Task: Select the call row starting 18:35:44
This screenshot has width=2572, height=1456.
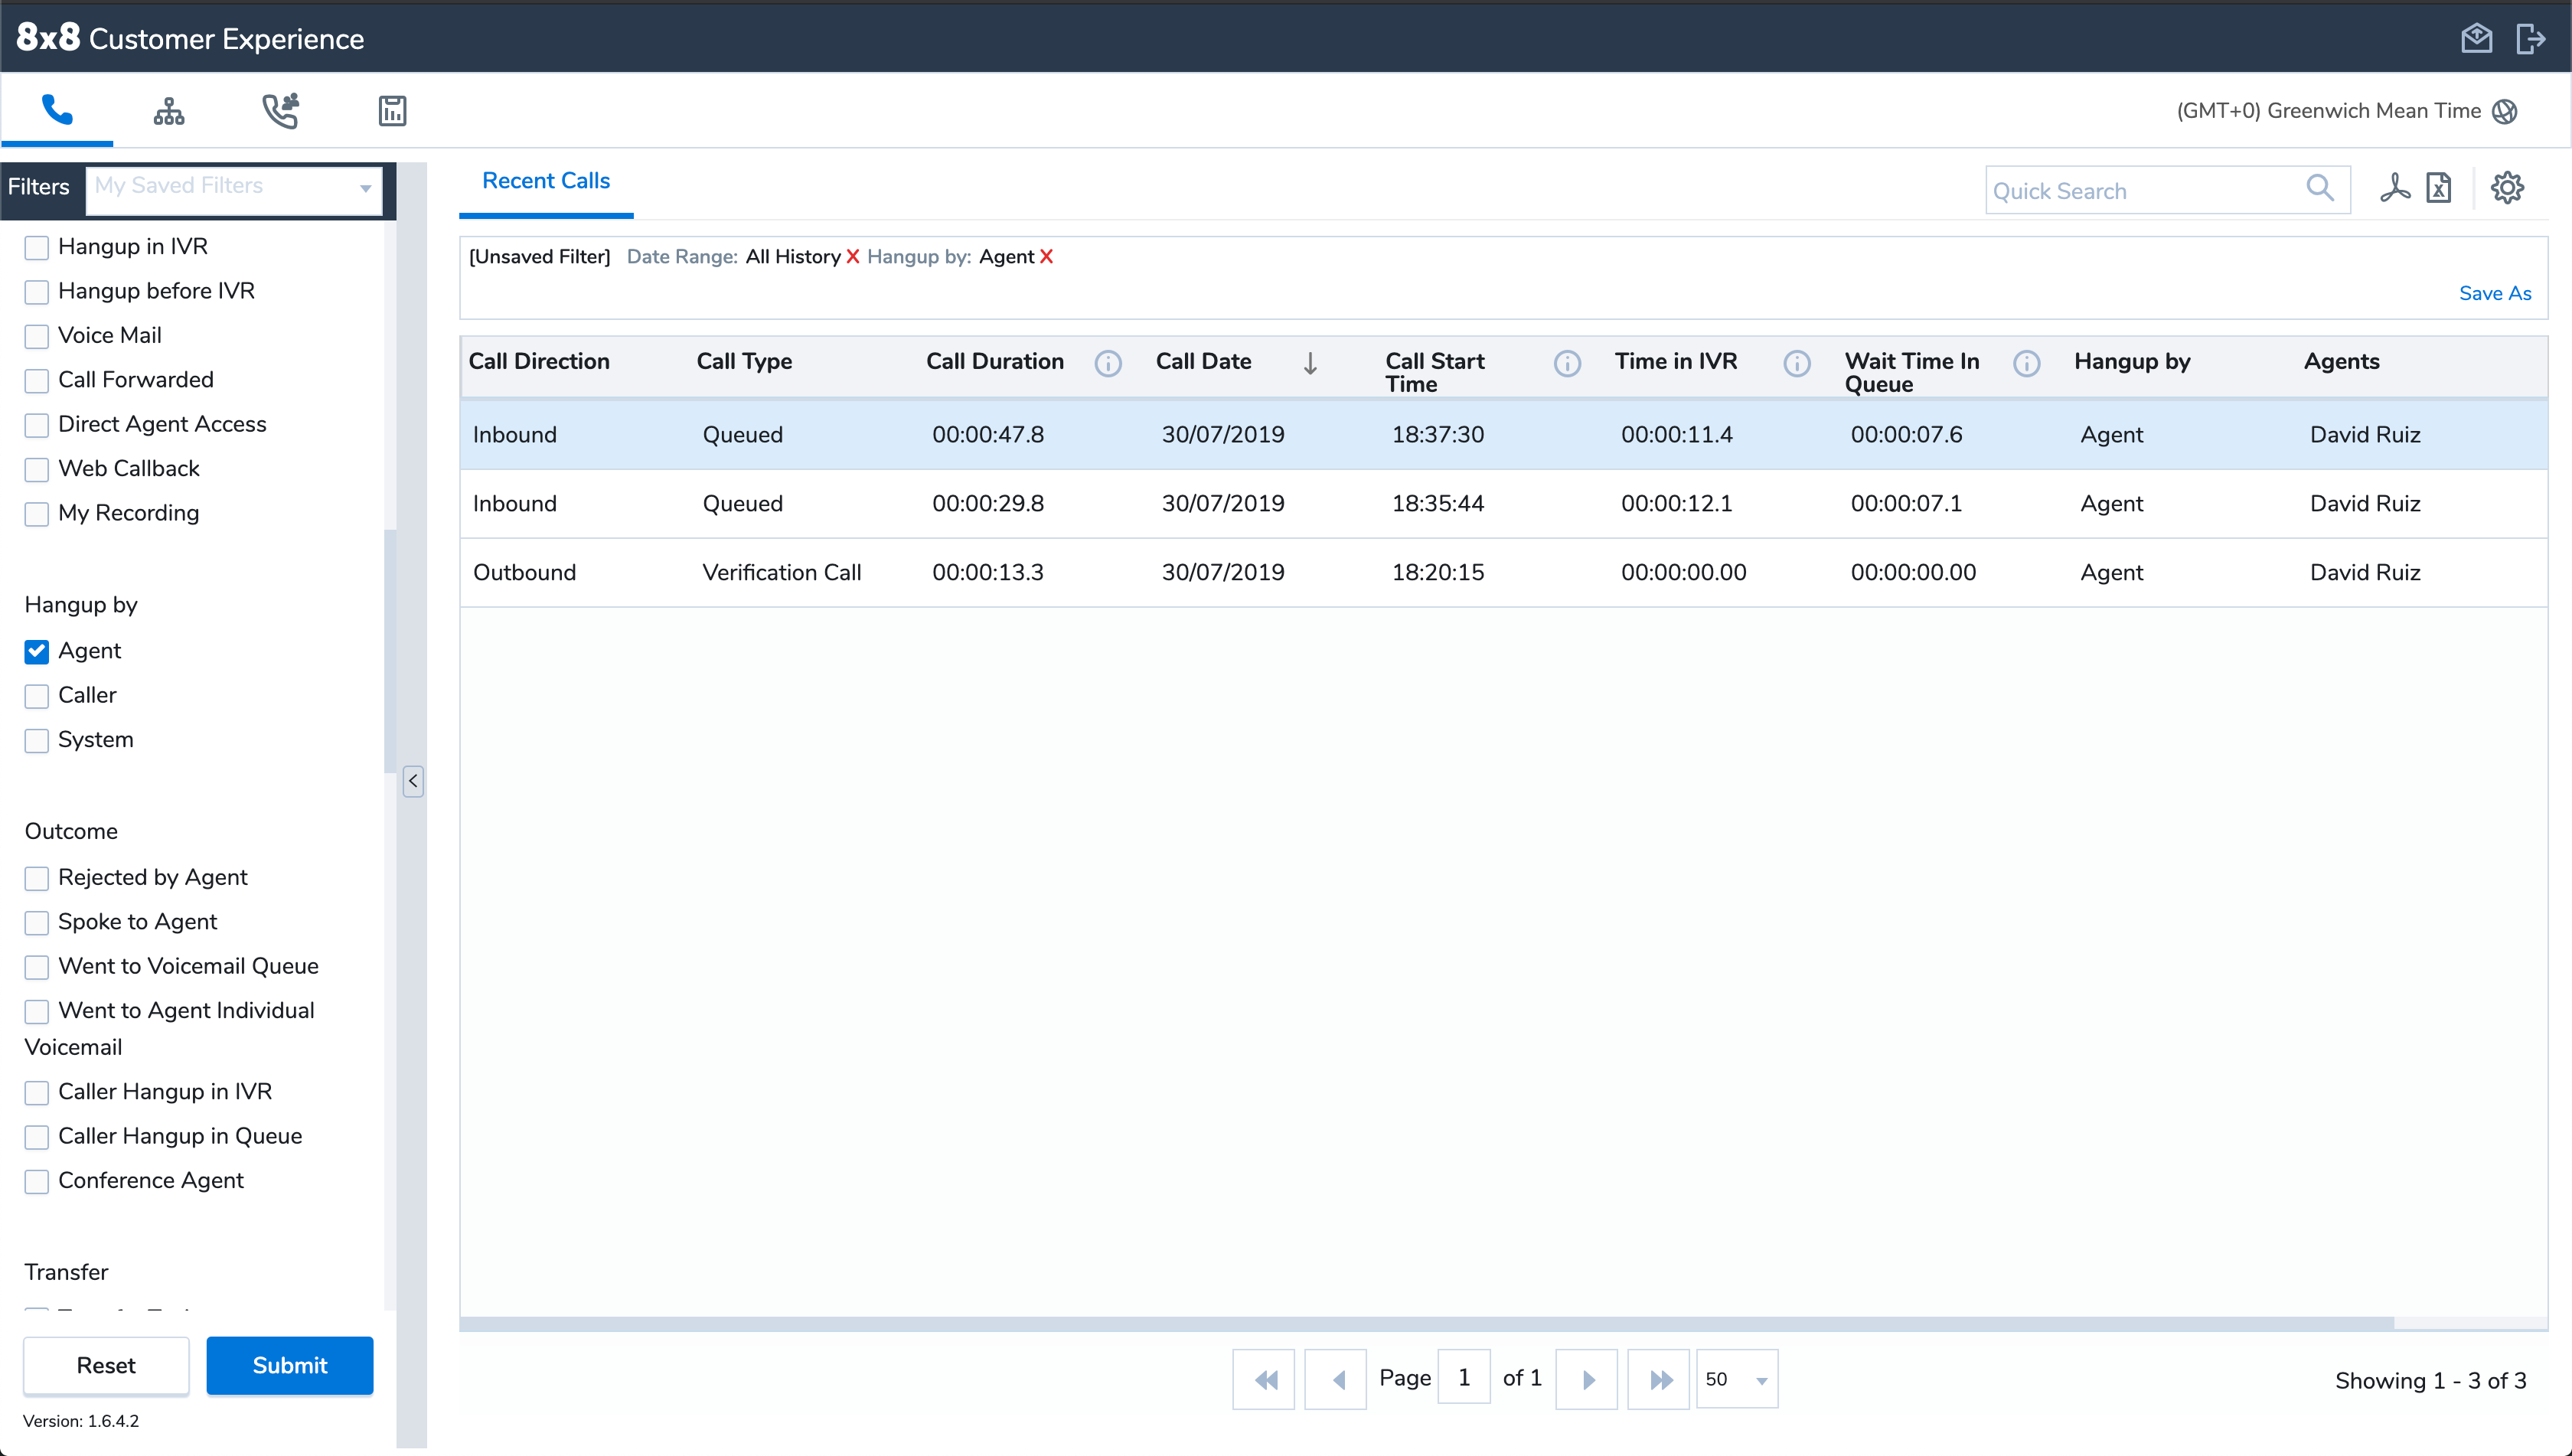Action: point(1503,504)
